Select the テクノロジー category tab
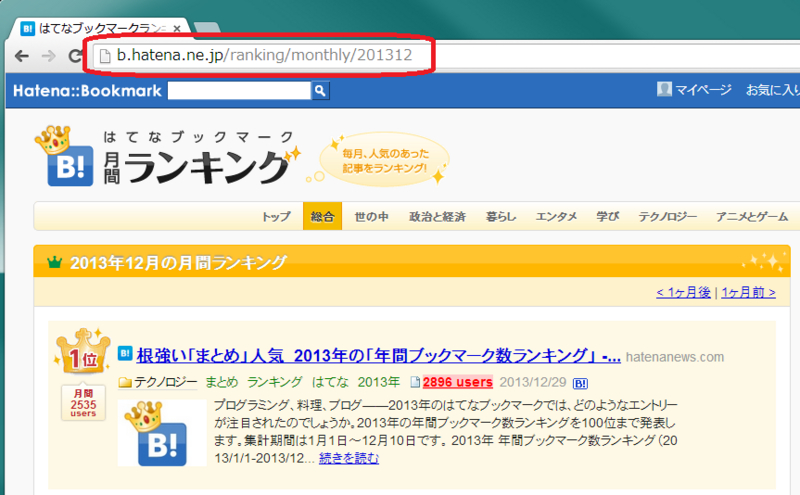The height and width of the screenshot is (495, 800). [x=667, y=216]
